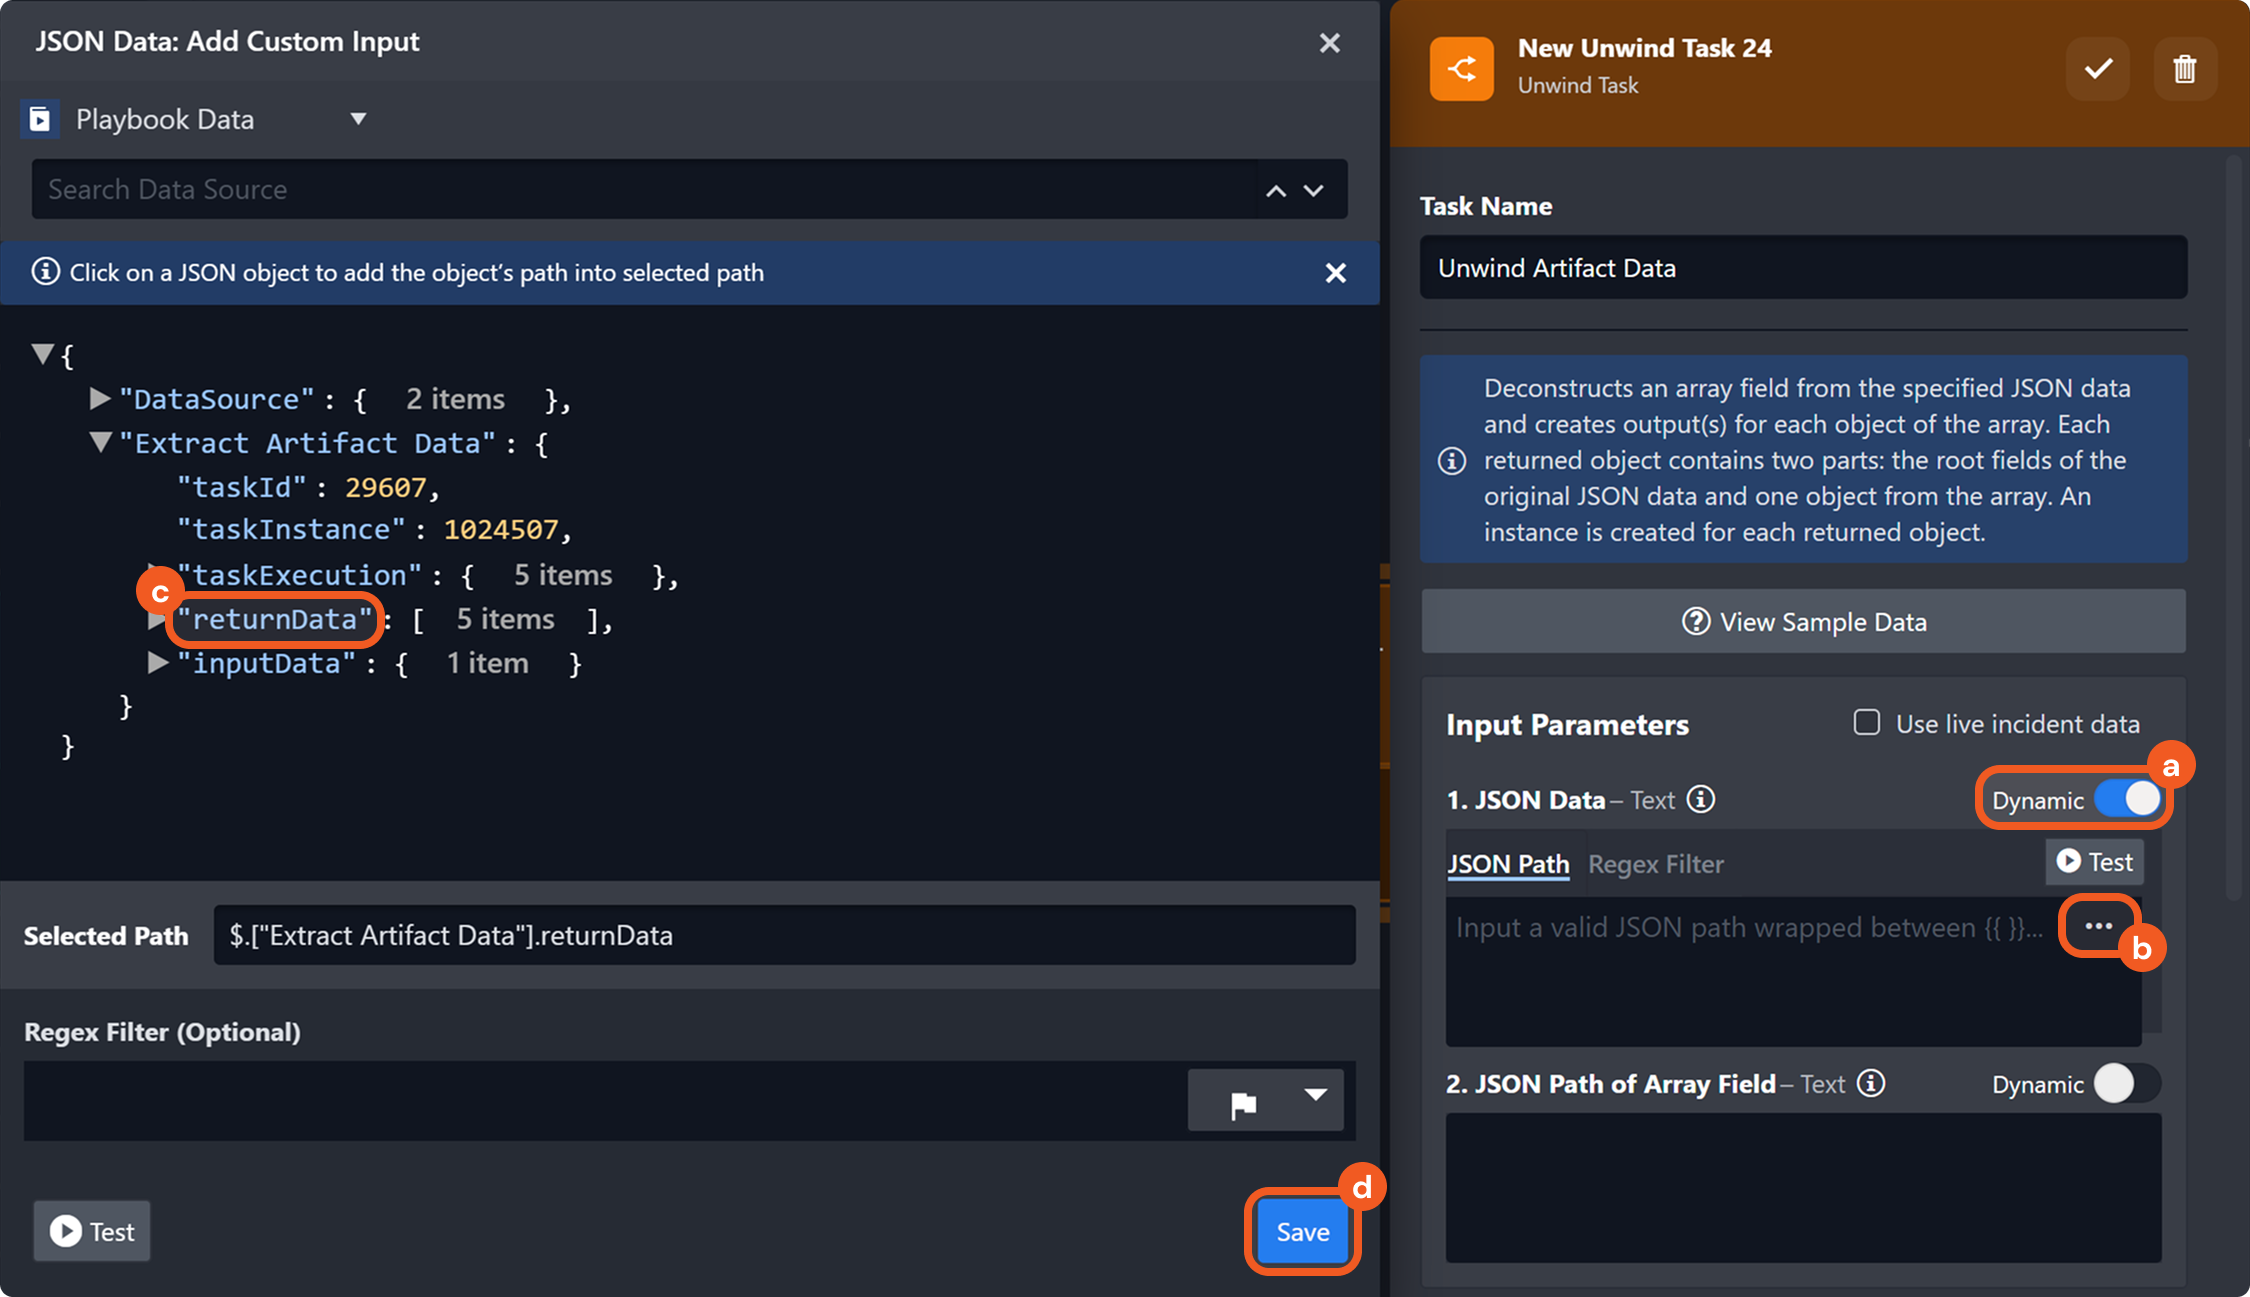Enable Dynamic toggle for JSON Path of Array Field
Image resolution: width=2250 pixels, height=1297 pixels.
[x=2127, y=1083]
